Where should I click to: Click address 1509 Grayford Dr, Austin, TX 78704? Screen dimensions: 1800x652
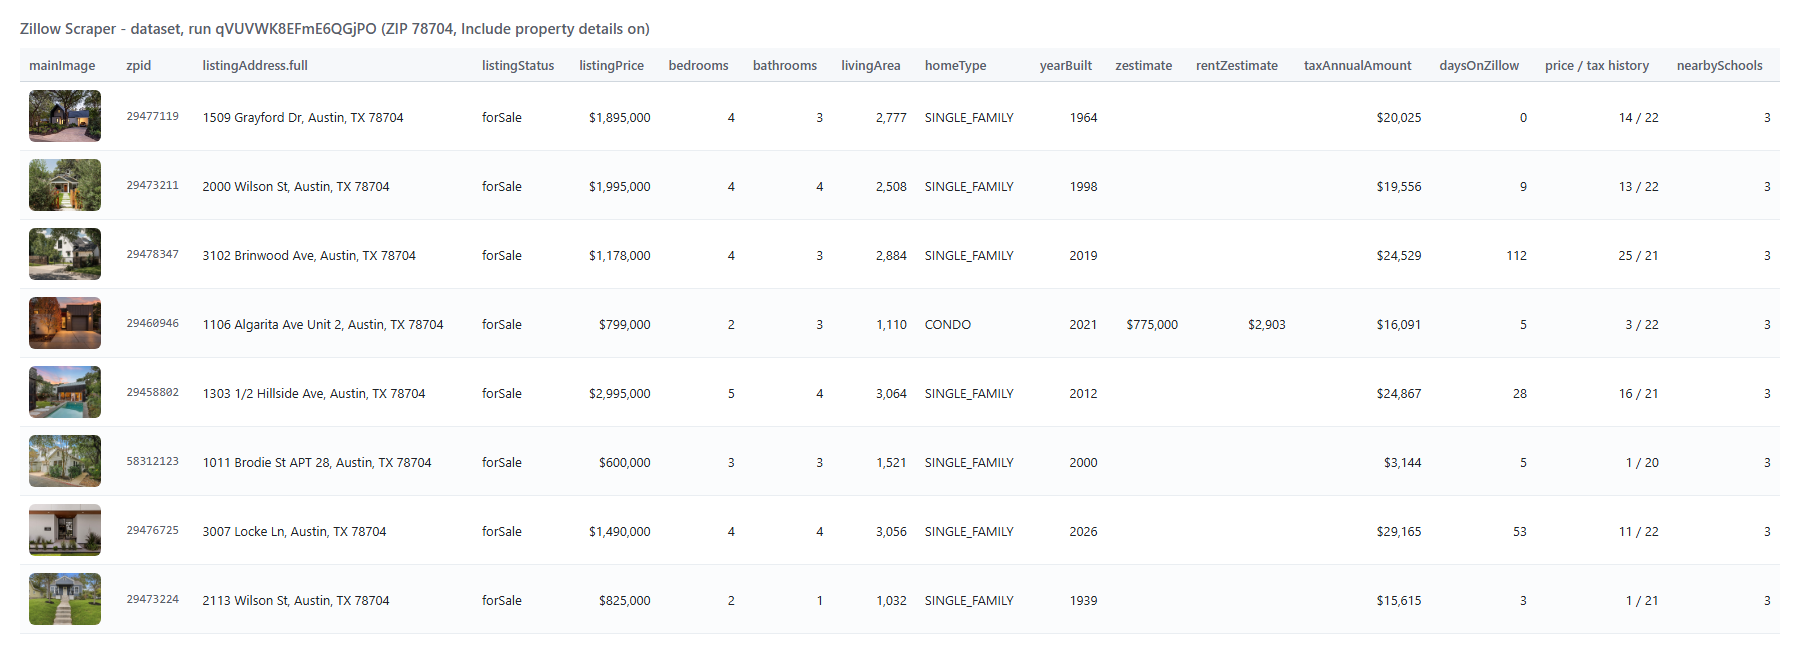pyautogui.click(x=303, y=118)
